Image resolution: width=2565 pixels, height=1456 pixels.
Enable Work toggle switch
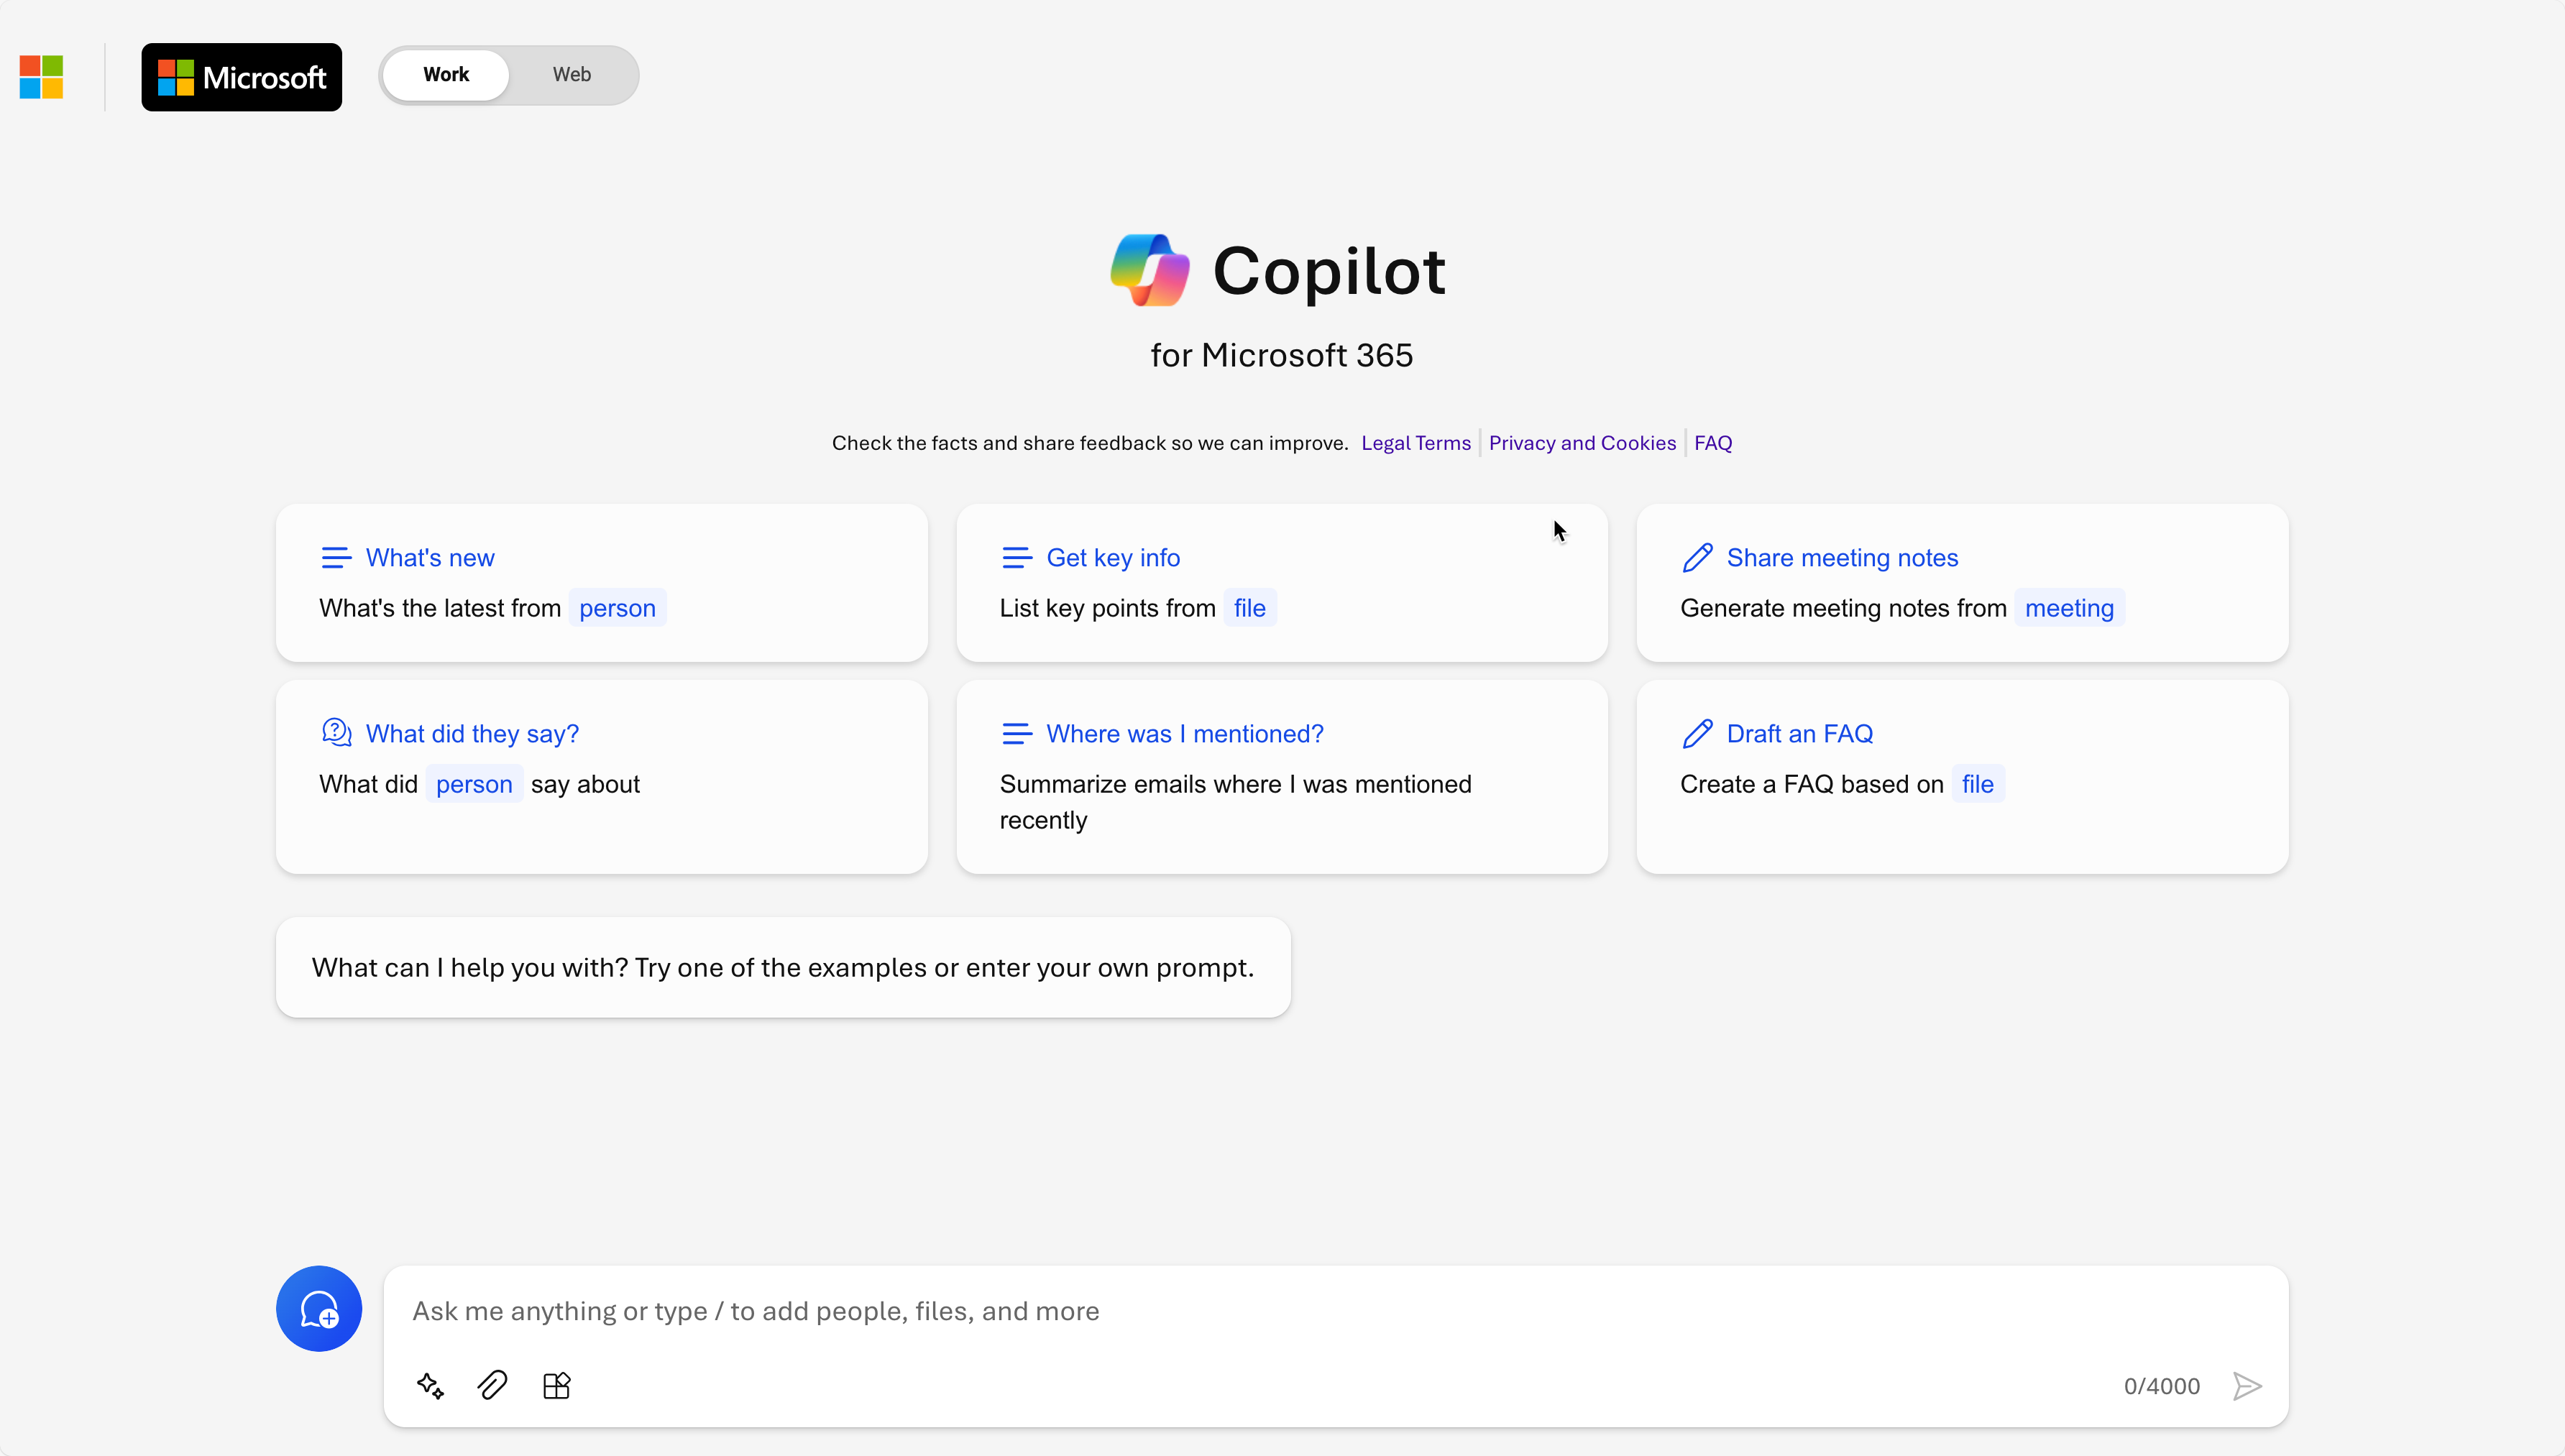point(446,74)
